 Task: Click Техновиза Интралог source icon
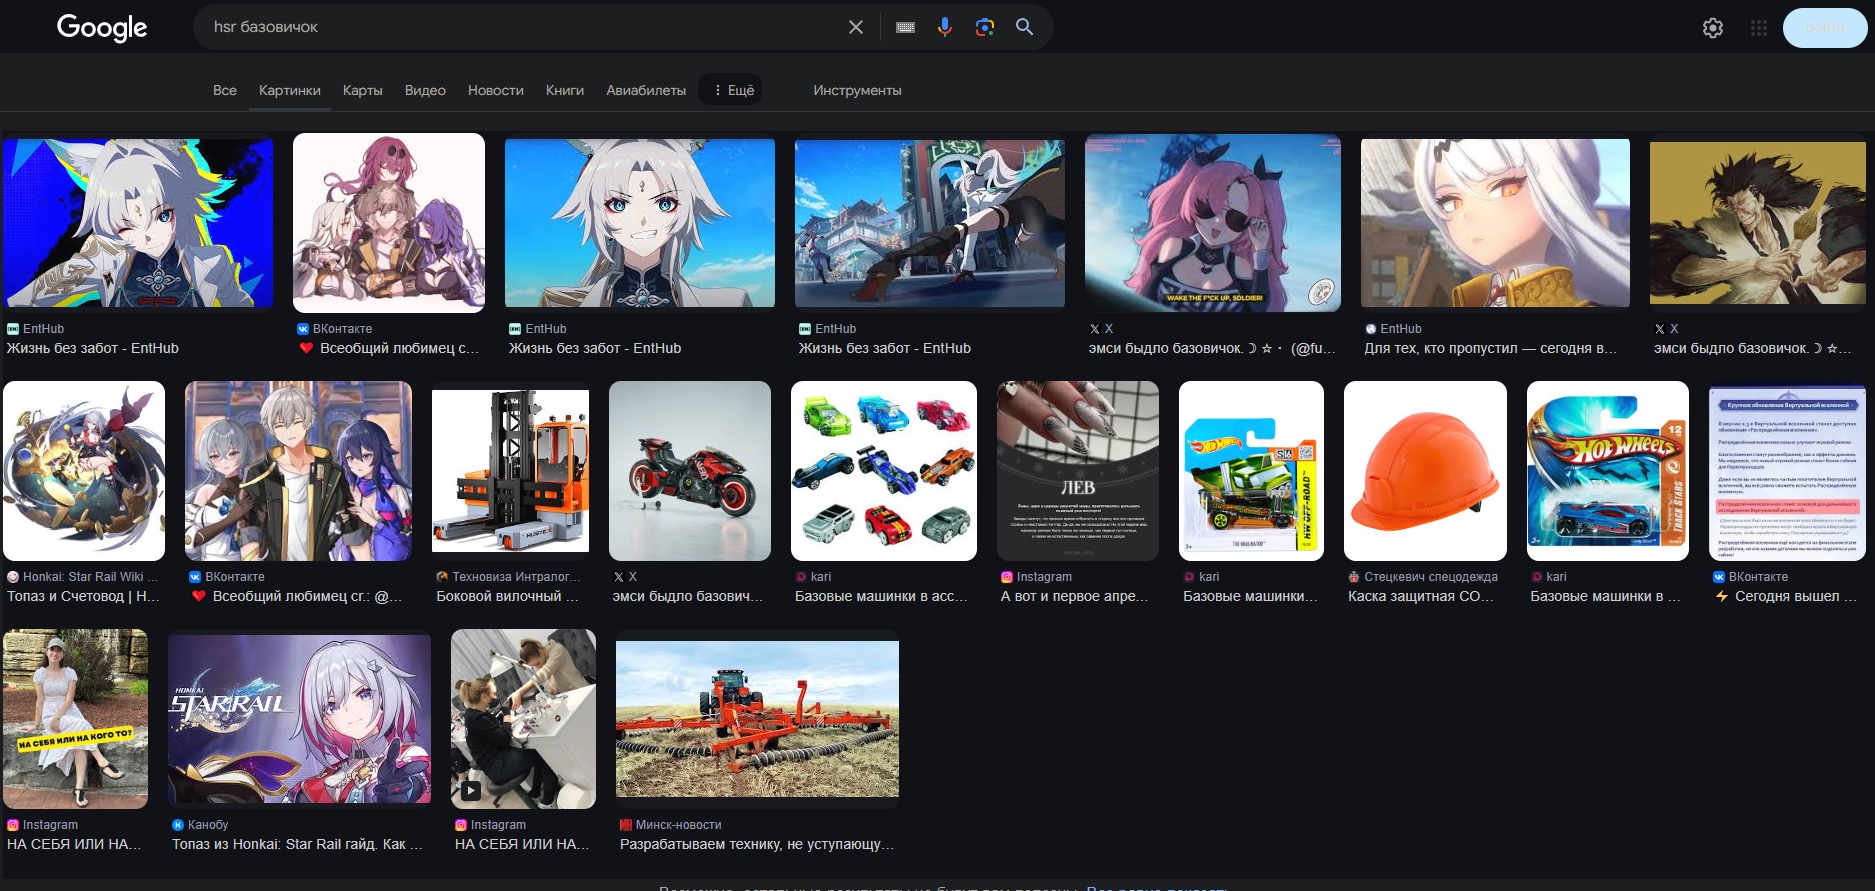(x=442, y=577)
